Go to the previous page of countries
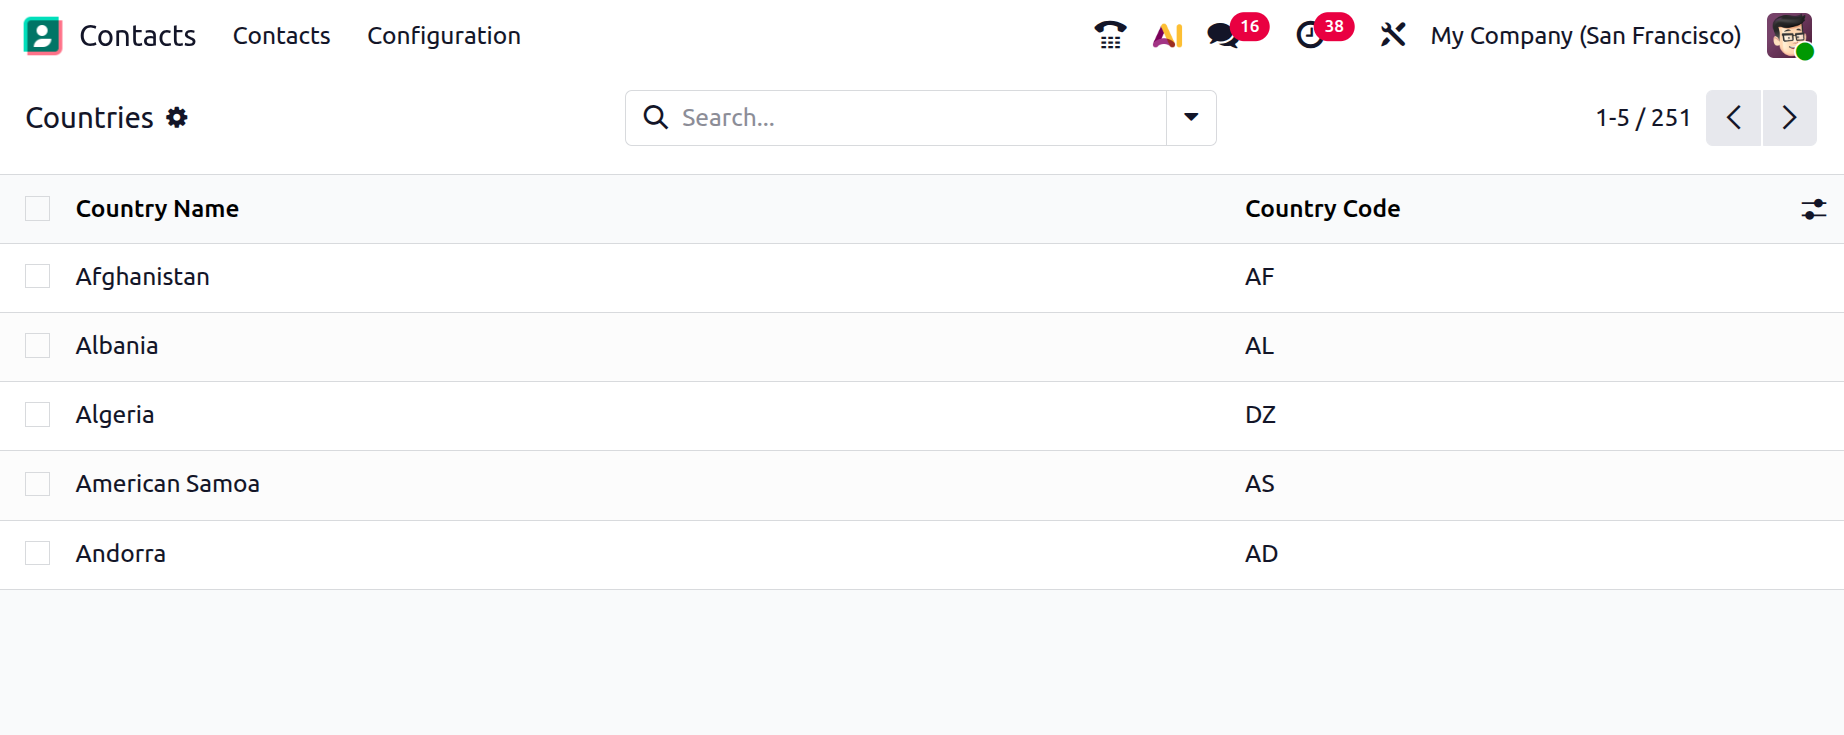 [1733, 118]
